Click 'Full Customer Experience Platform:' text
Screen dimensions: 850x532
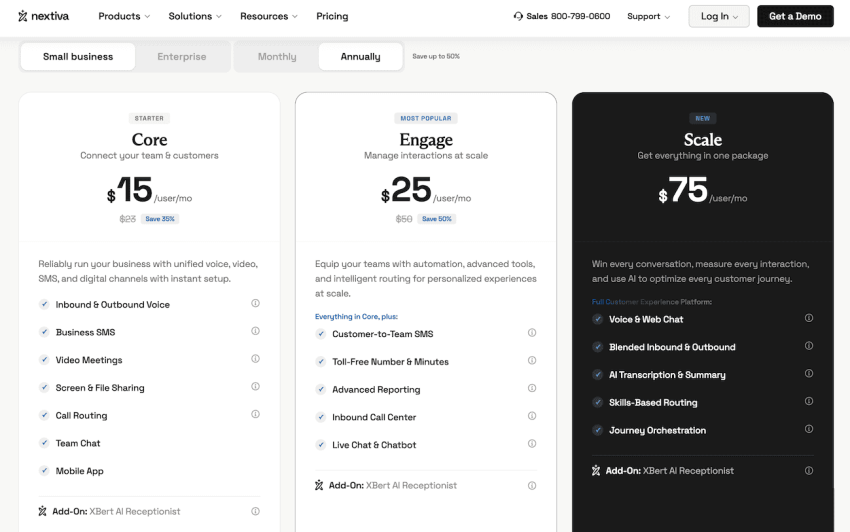652,302
